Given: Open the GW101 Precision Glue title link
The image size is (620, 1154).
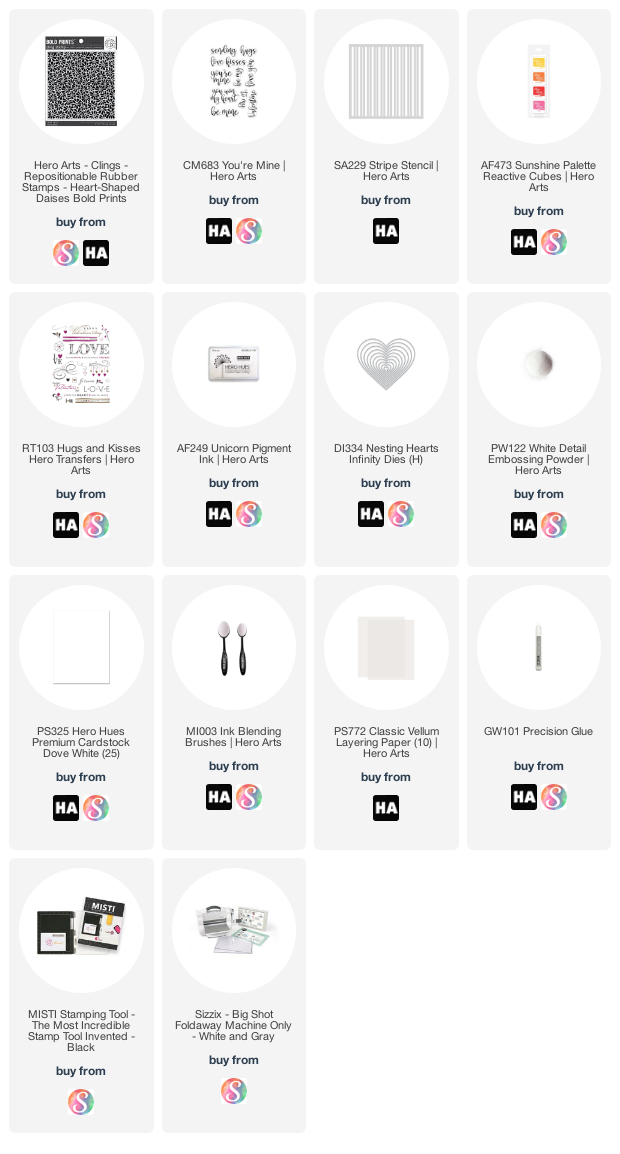Looking at the screenshot, I should tap(538, 732).
